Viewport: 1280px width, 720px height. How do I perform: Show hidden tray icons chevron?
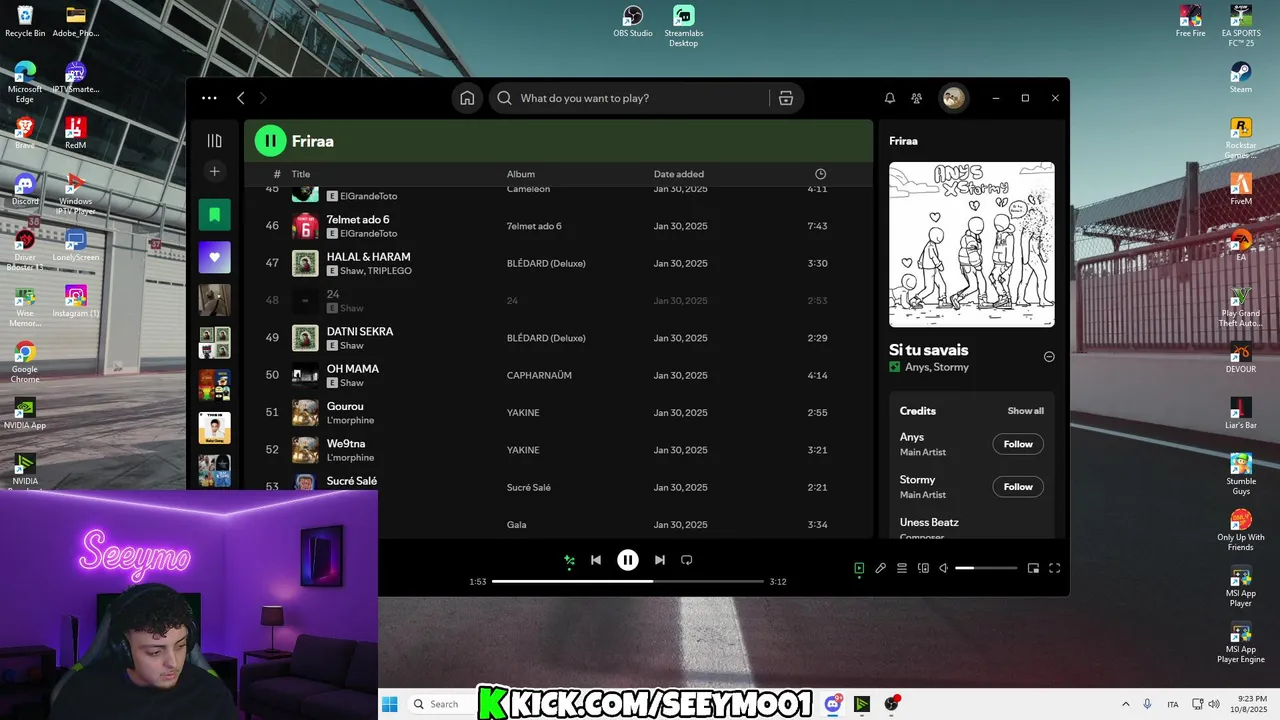(x=1125, y=704)
